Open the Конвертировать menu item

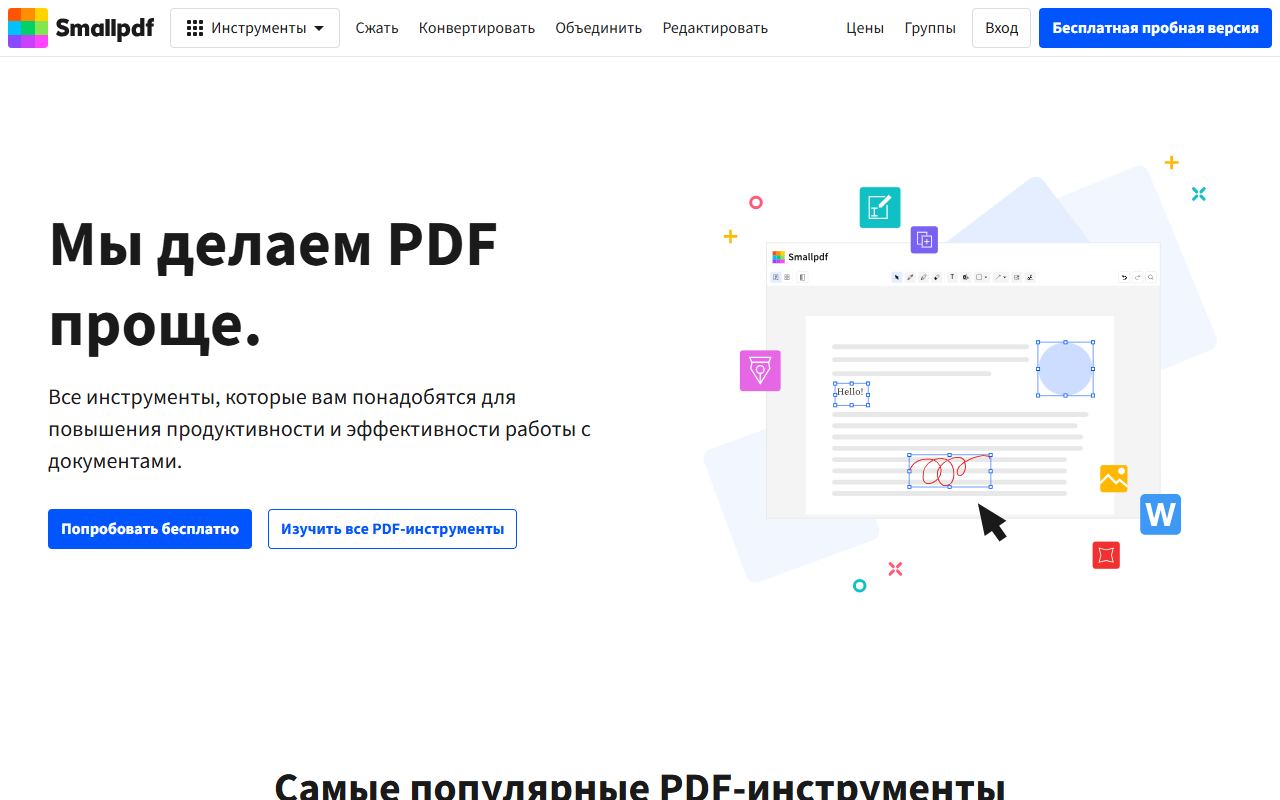(477, 28)
